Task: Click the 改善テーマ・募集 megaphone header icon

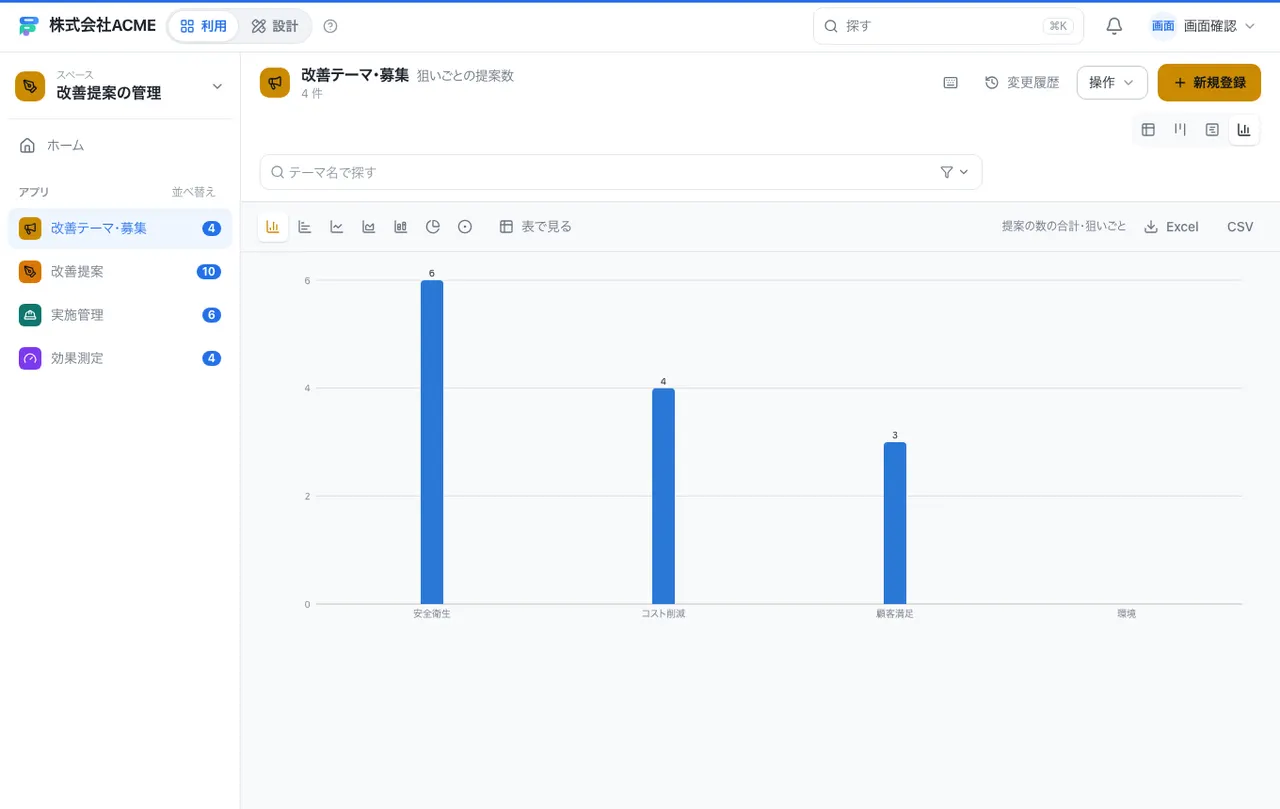Action: pos(275,83)
